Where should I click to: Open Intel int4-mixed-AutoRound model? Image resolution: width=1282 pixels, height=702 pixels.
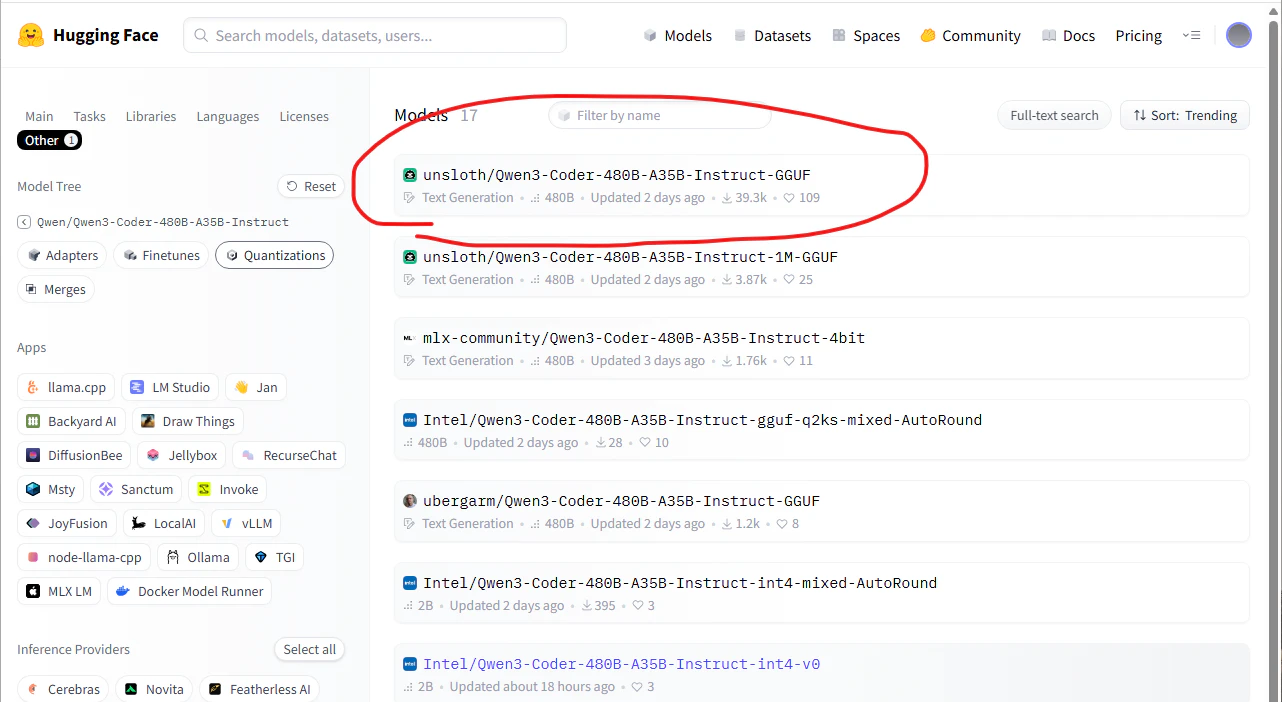click(x=822, y=593)
